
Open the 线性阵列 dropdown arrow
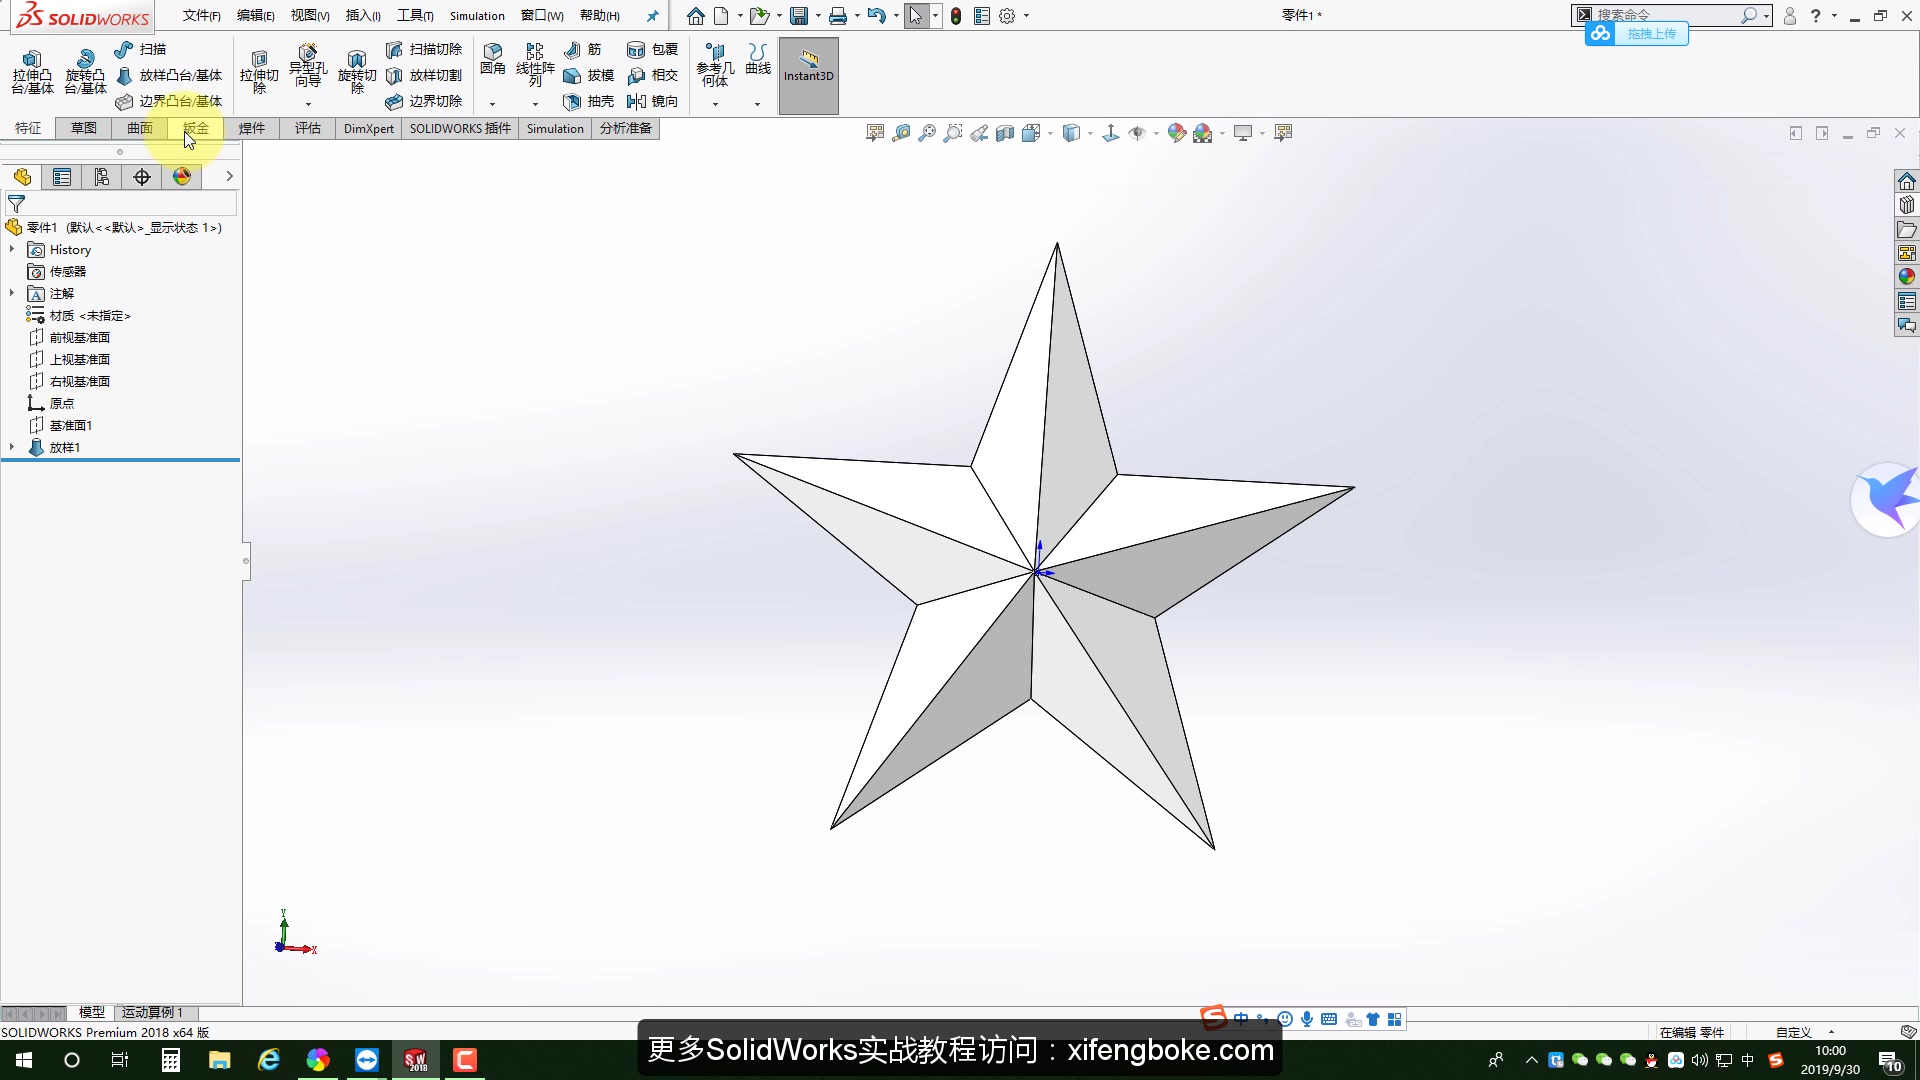(535, 103)
